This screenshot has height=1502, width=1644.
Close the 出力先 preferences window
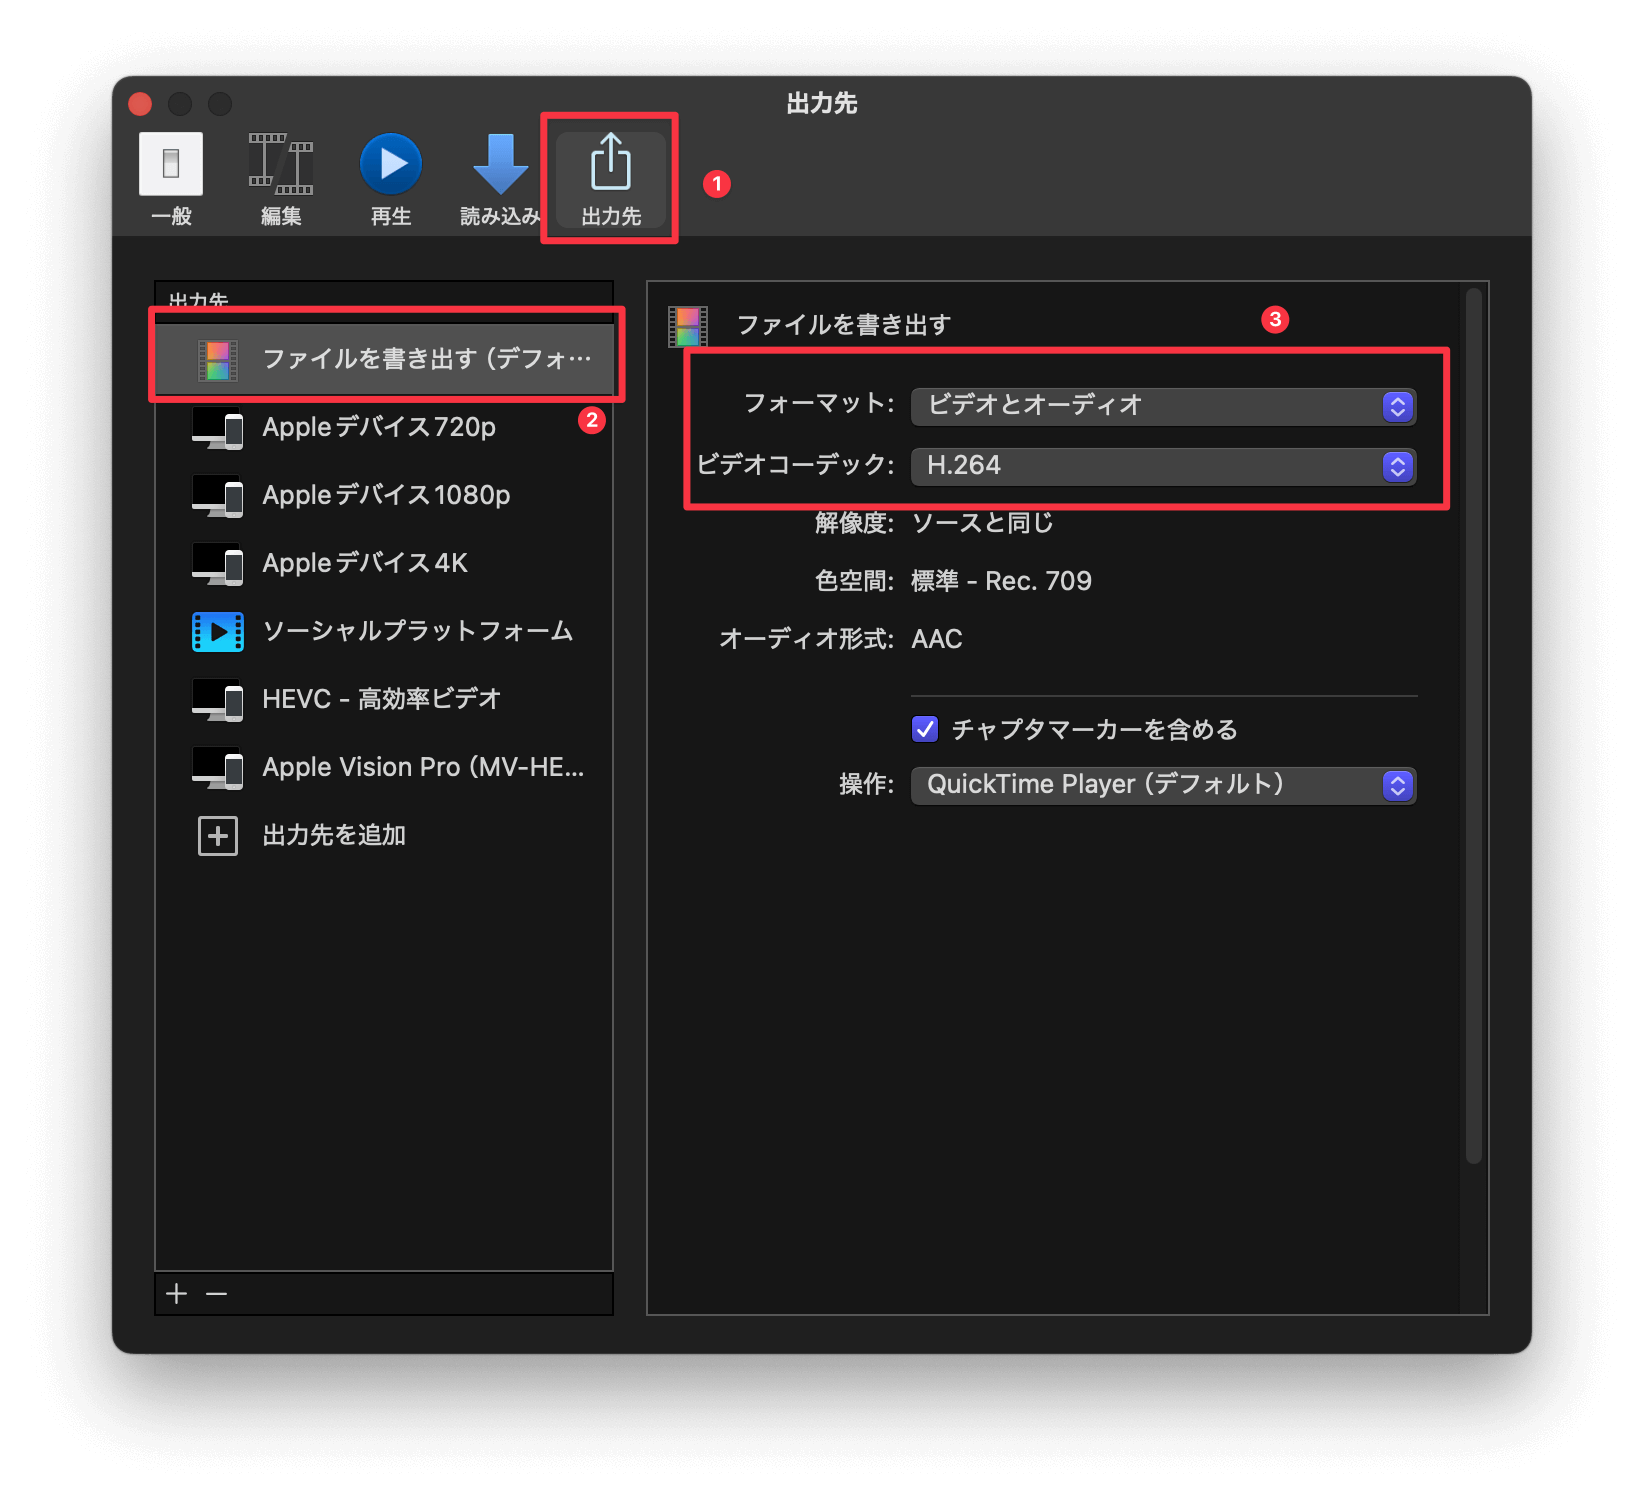click(140, 104)
